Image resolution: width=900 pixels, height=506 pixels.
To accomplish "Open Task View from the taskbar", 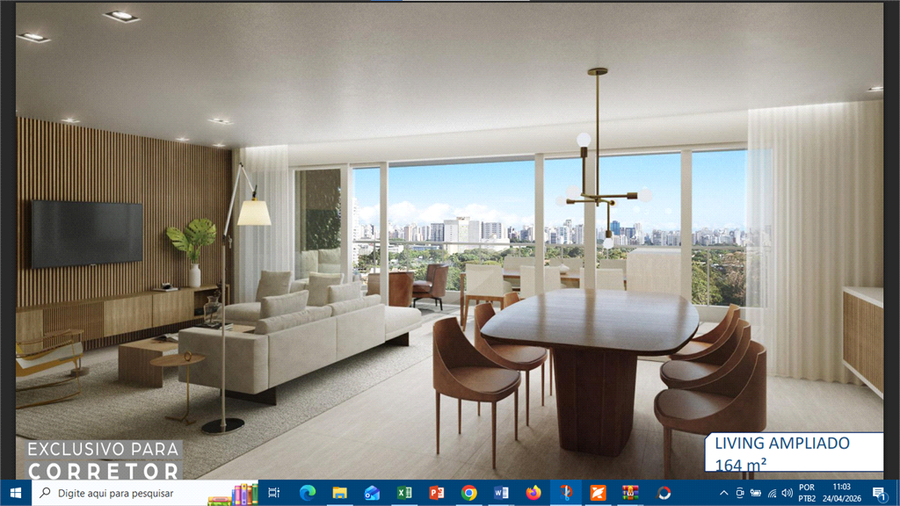I will click(274, 493).
